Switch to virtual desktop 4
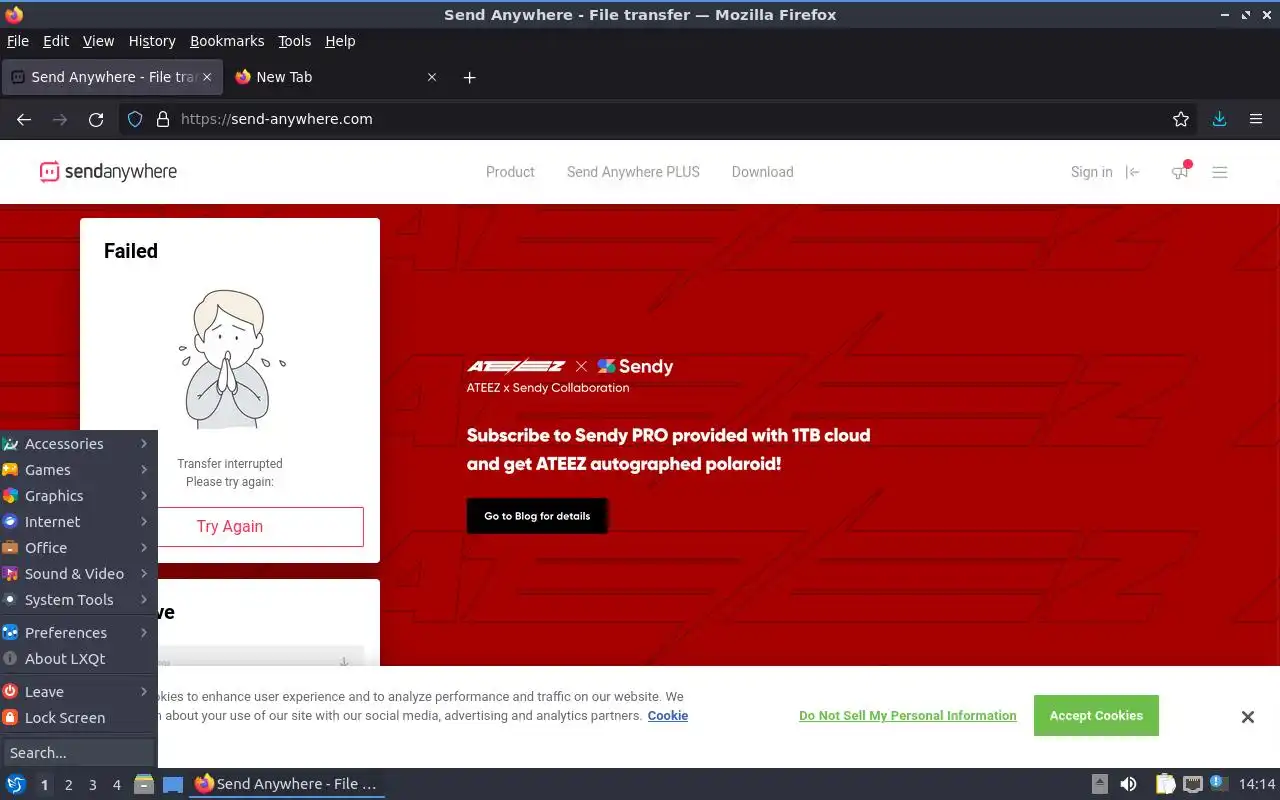 (117, 785)
